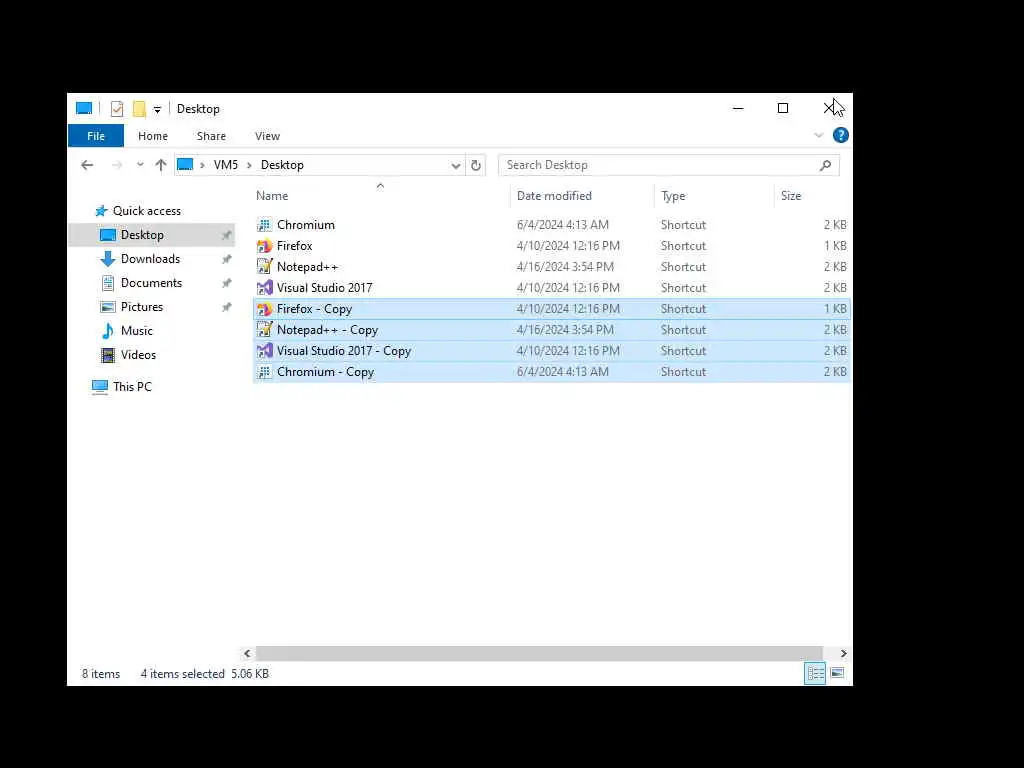1024x768 pixels.
Task: Select This PC in navigation pane
Action: (x=132, y=387)
